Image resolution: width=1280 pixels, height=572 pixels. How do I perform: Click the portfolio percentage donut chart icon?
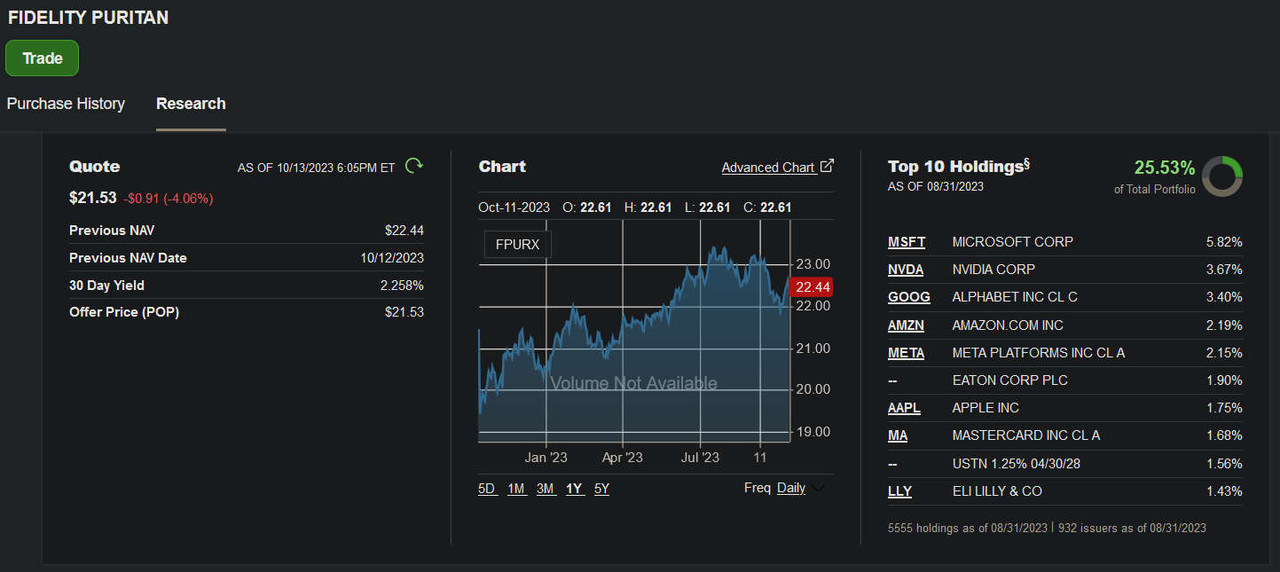pyautogui.click(x=1222, y=177)
